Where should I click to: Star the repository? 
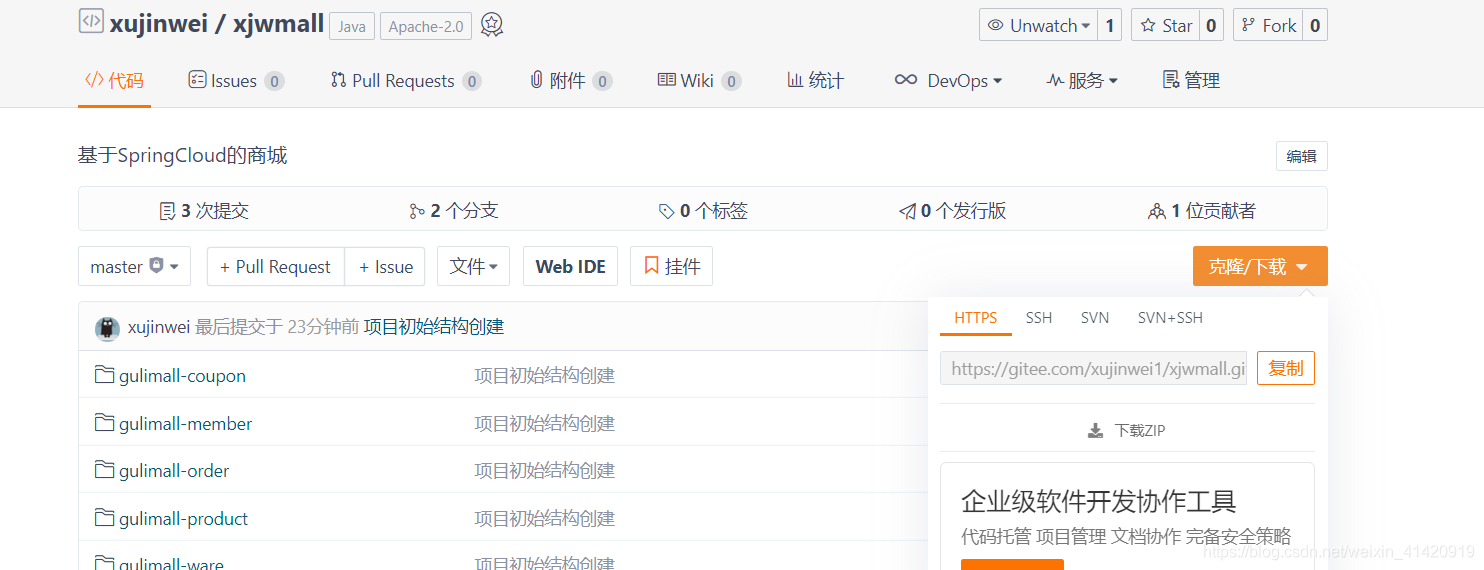[1165, 26]
